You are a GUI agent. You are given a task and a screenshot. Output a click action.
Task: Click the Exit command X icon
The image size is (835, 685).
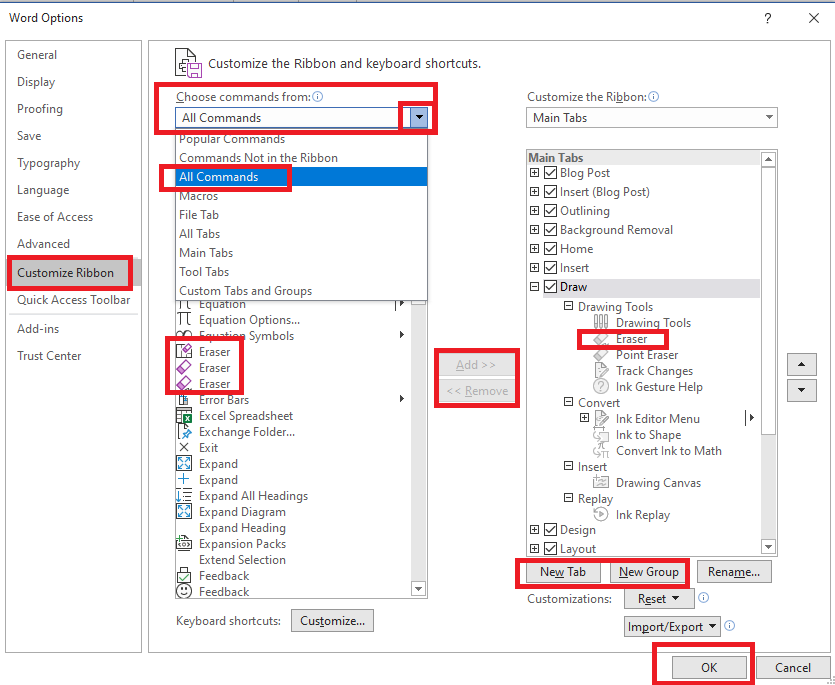[x=184, y=447]
